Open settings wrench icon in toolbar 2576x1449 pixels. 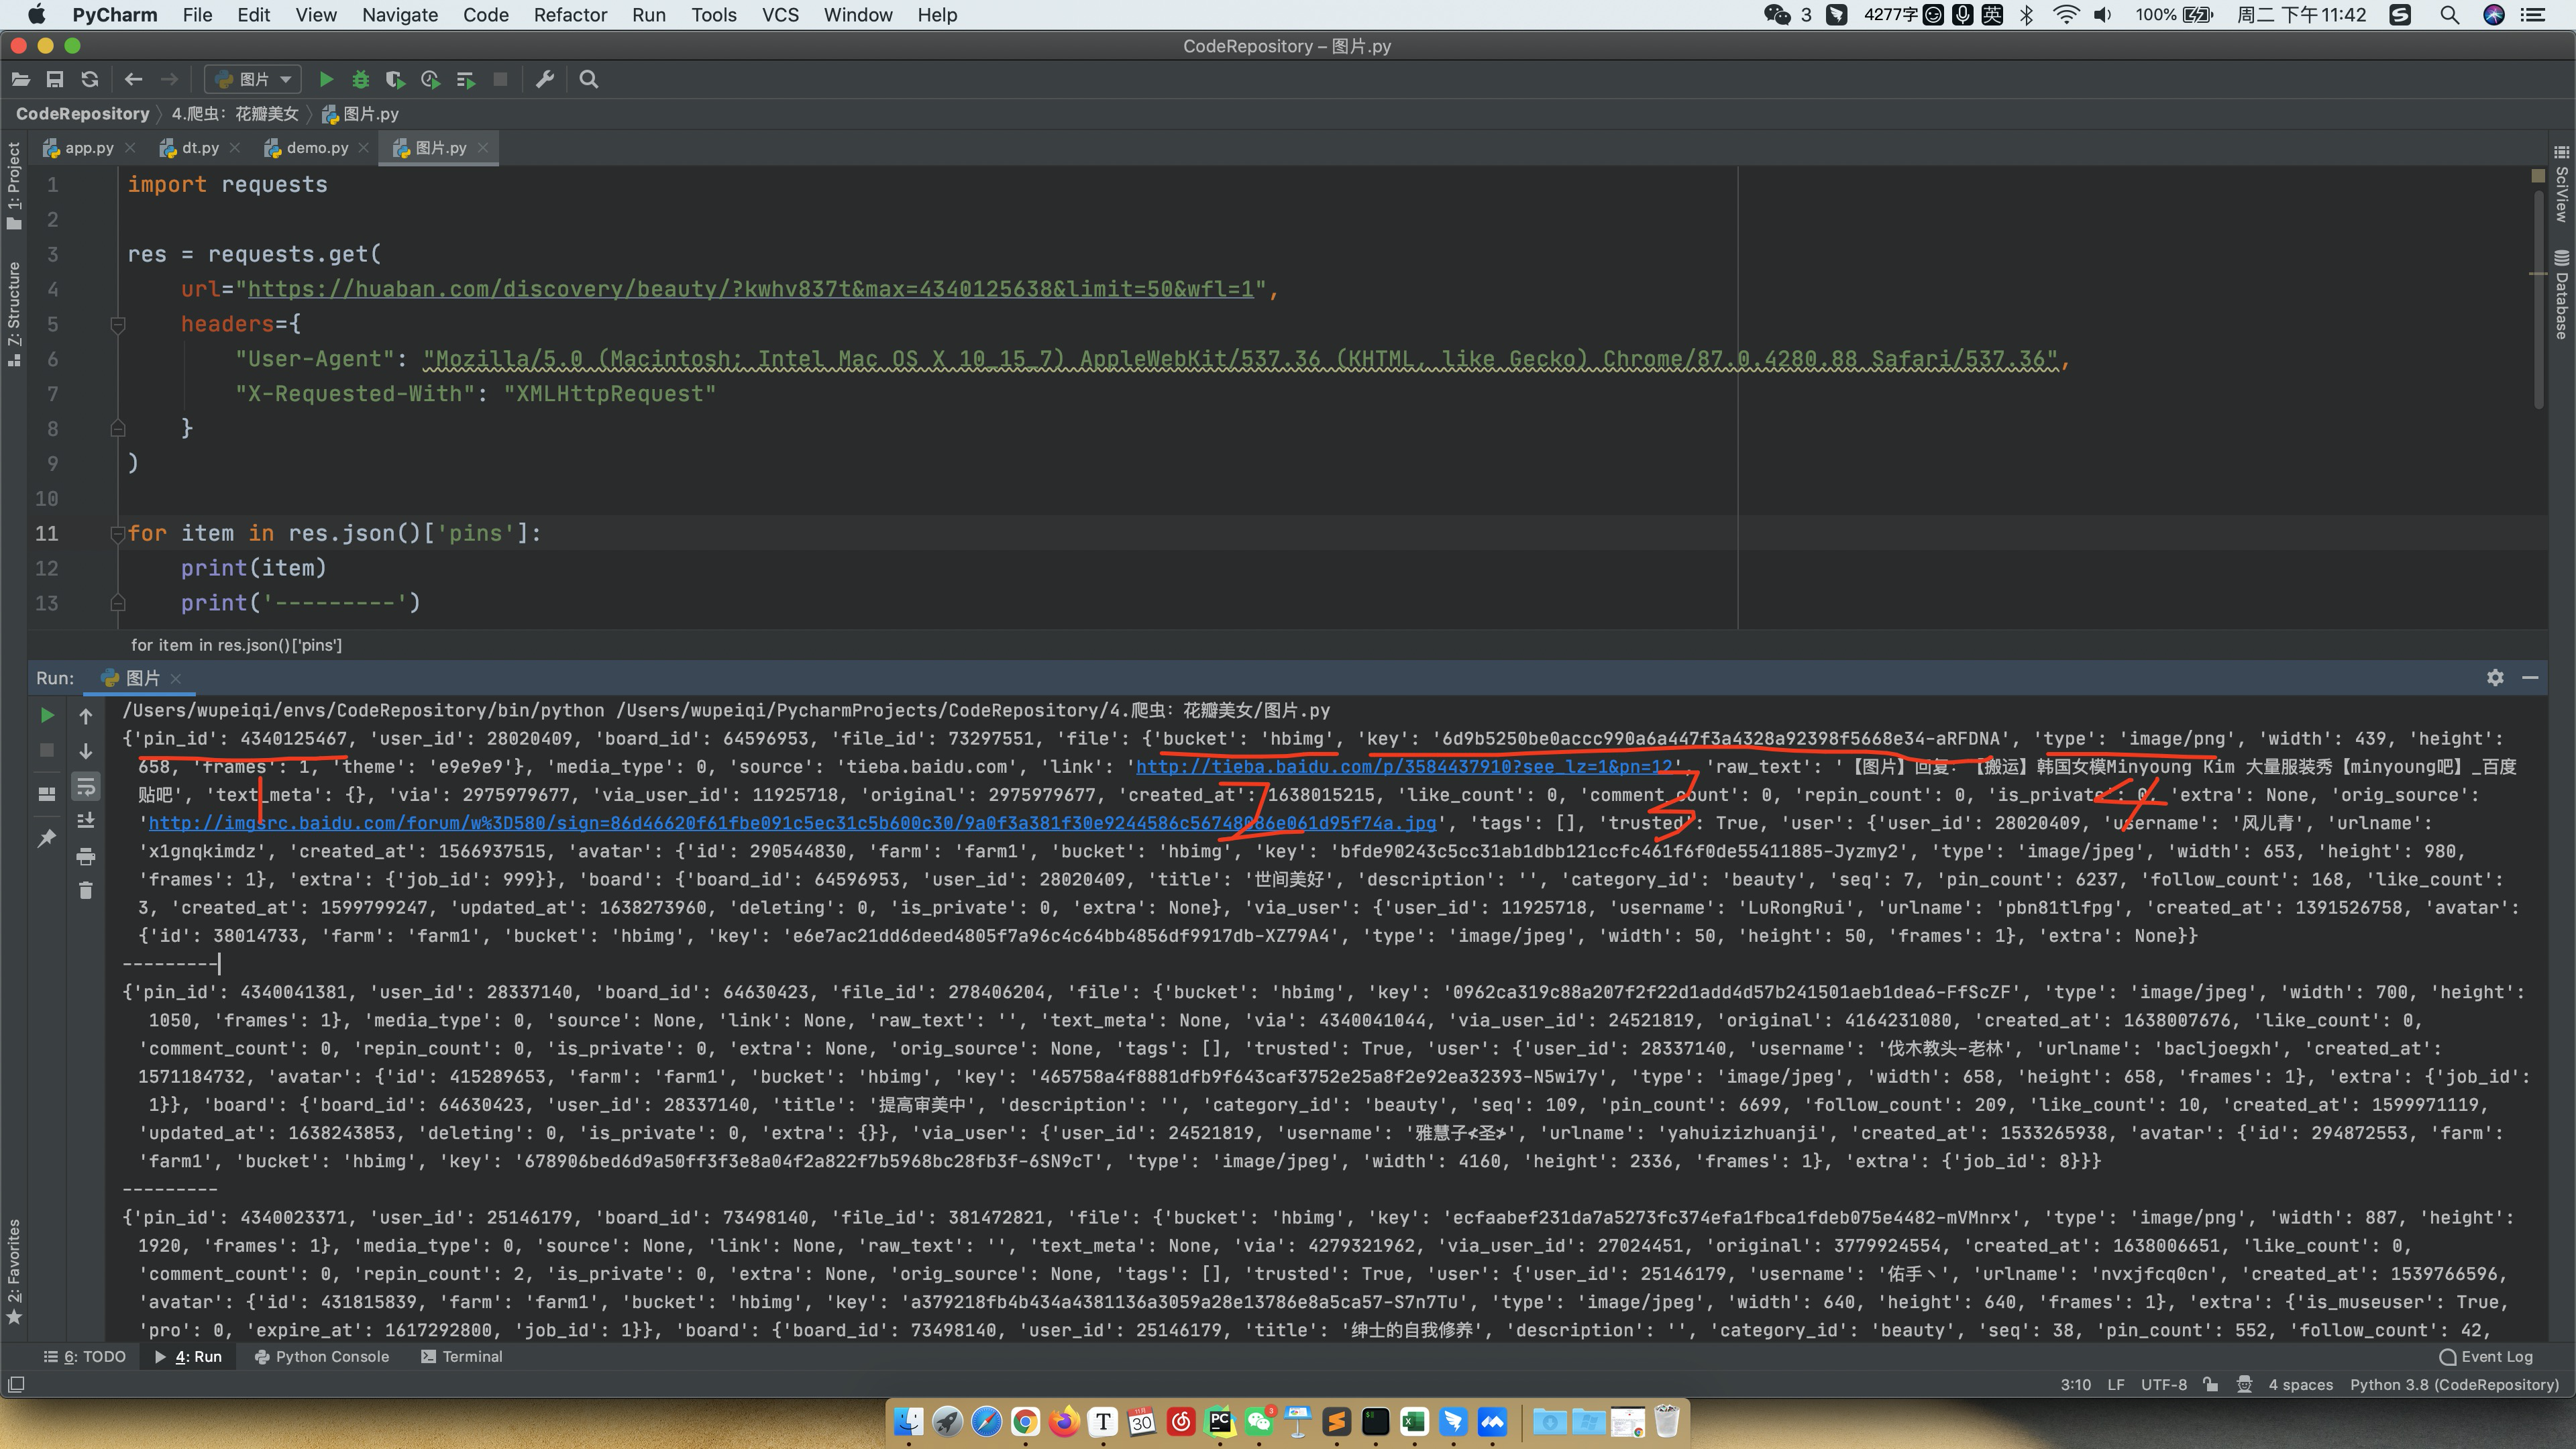point(545,79)
